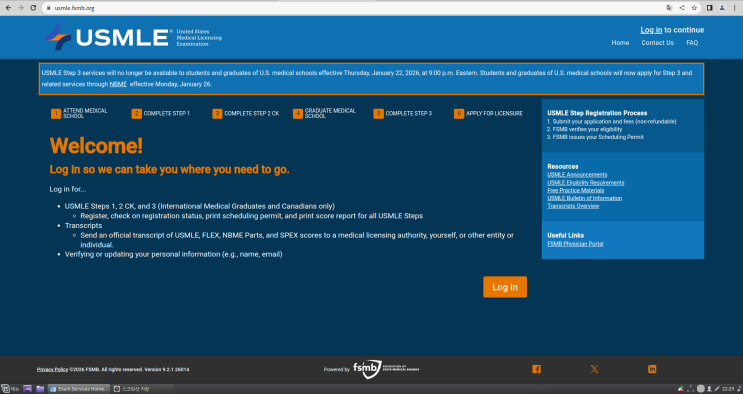This screenshot has width=743, height=394.
Task: Open the Privacy Policy link in the footer
Action: tap(52, 369)
